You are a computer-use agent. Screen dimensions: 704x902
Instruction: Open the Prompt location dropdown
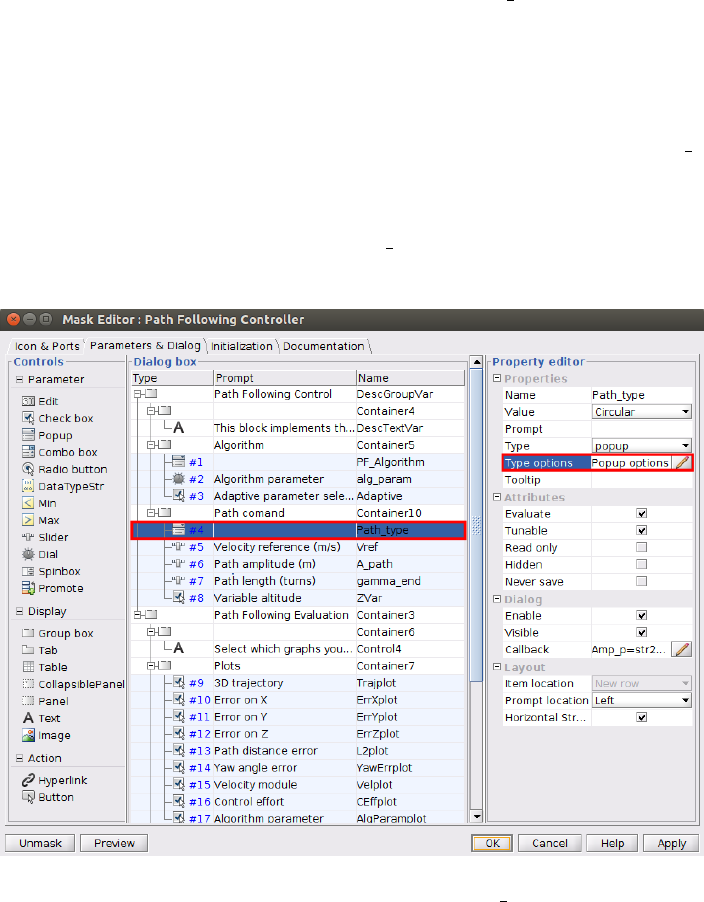click(x=641, y=700)
